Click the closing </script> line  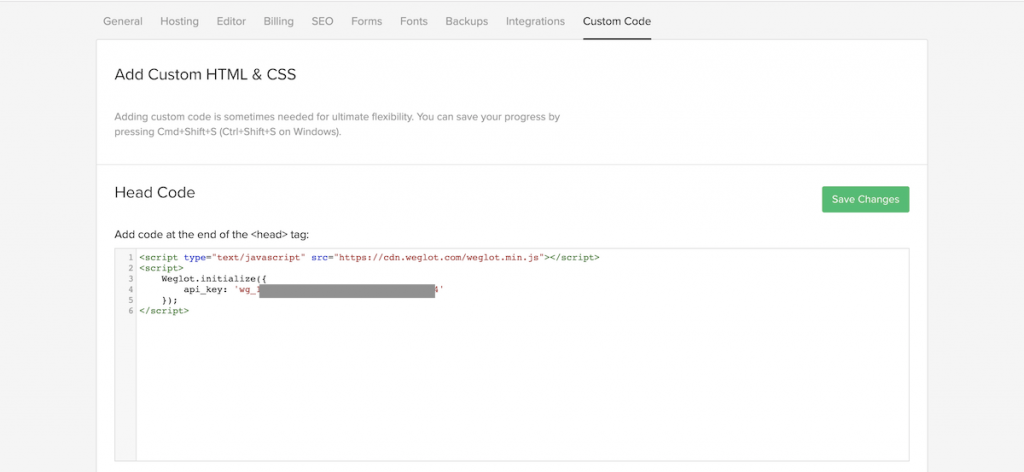[164, 311]
